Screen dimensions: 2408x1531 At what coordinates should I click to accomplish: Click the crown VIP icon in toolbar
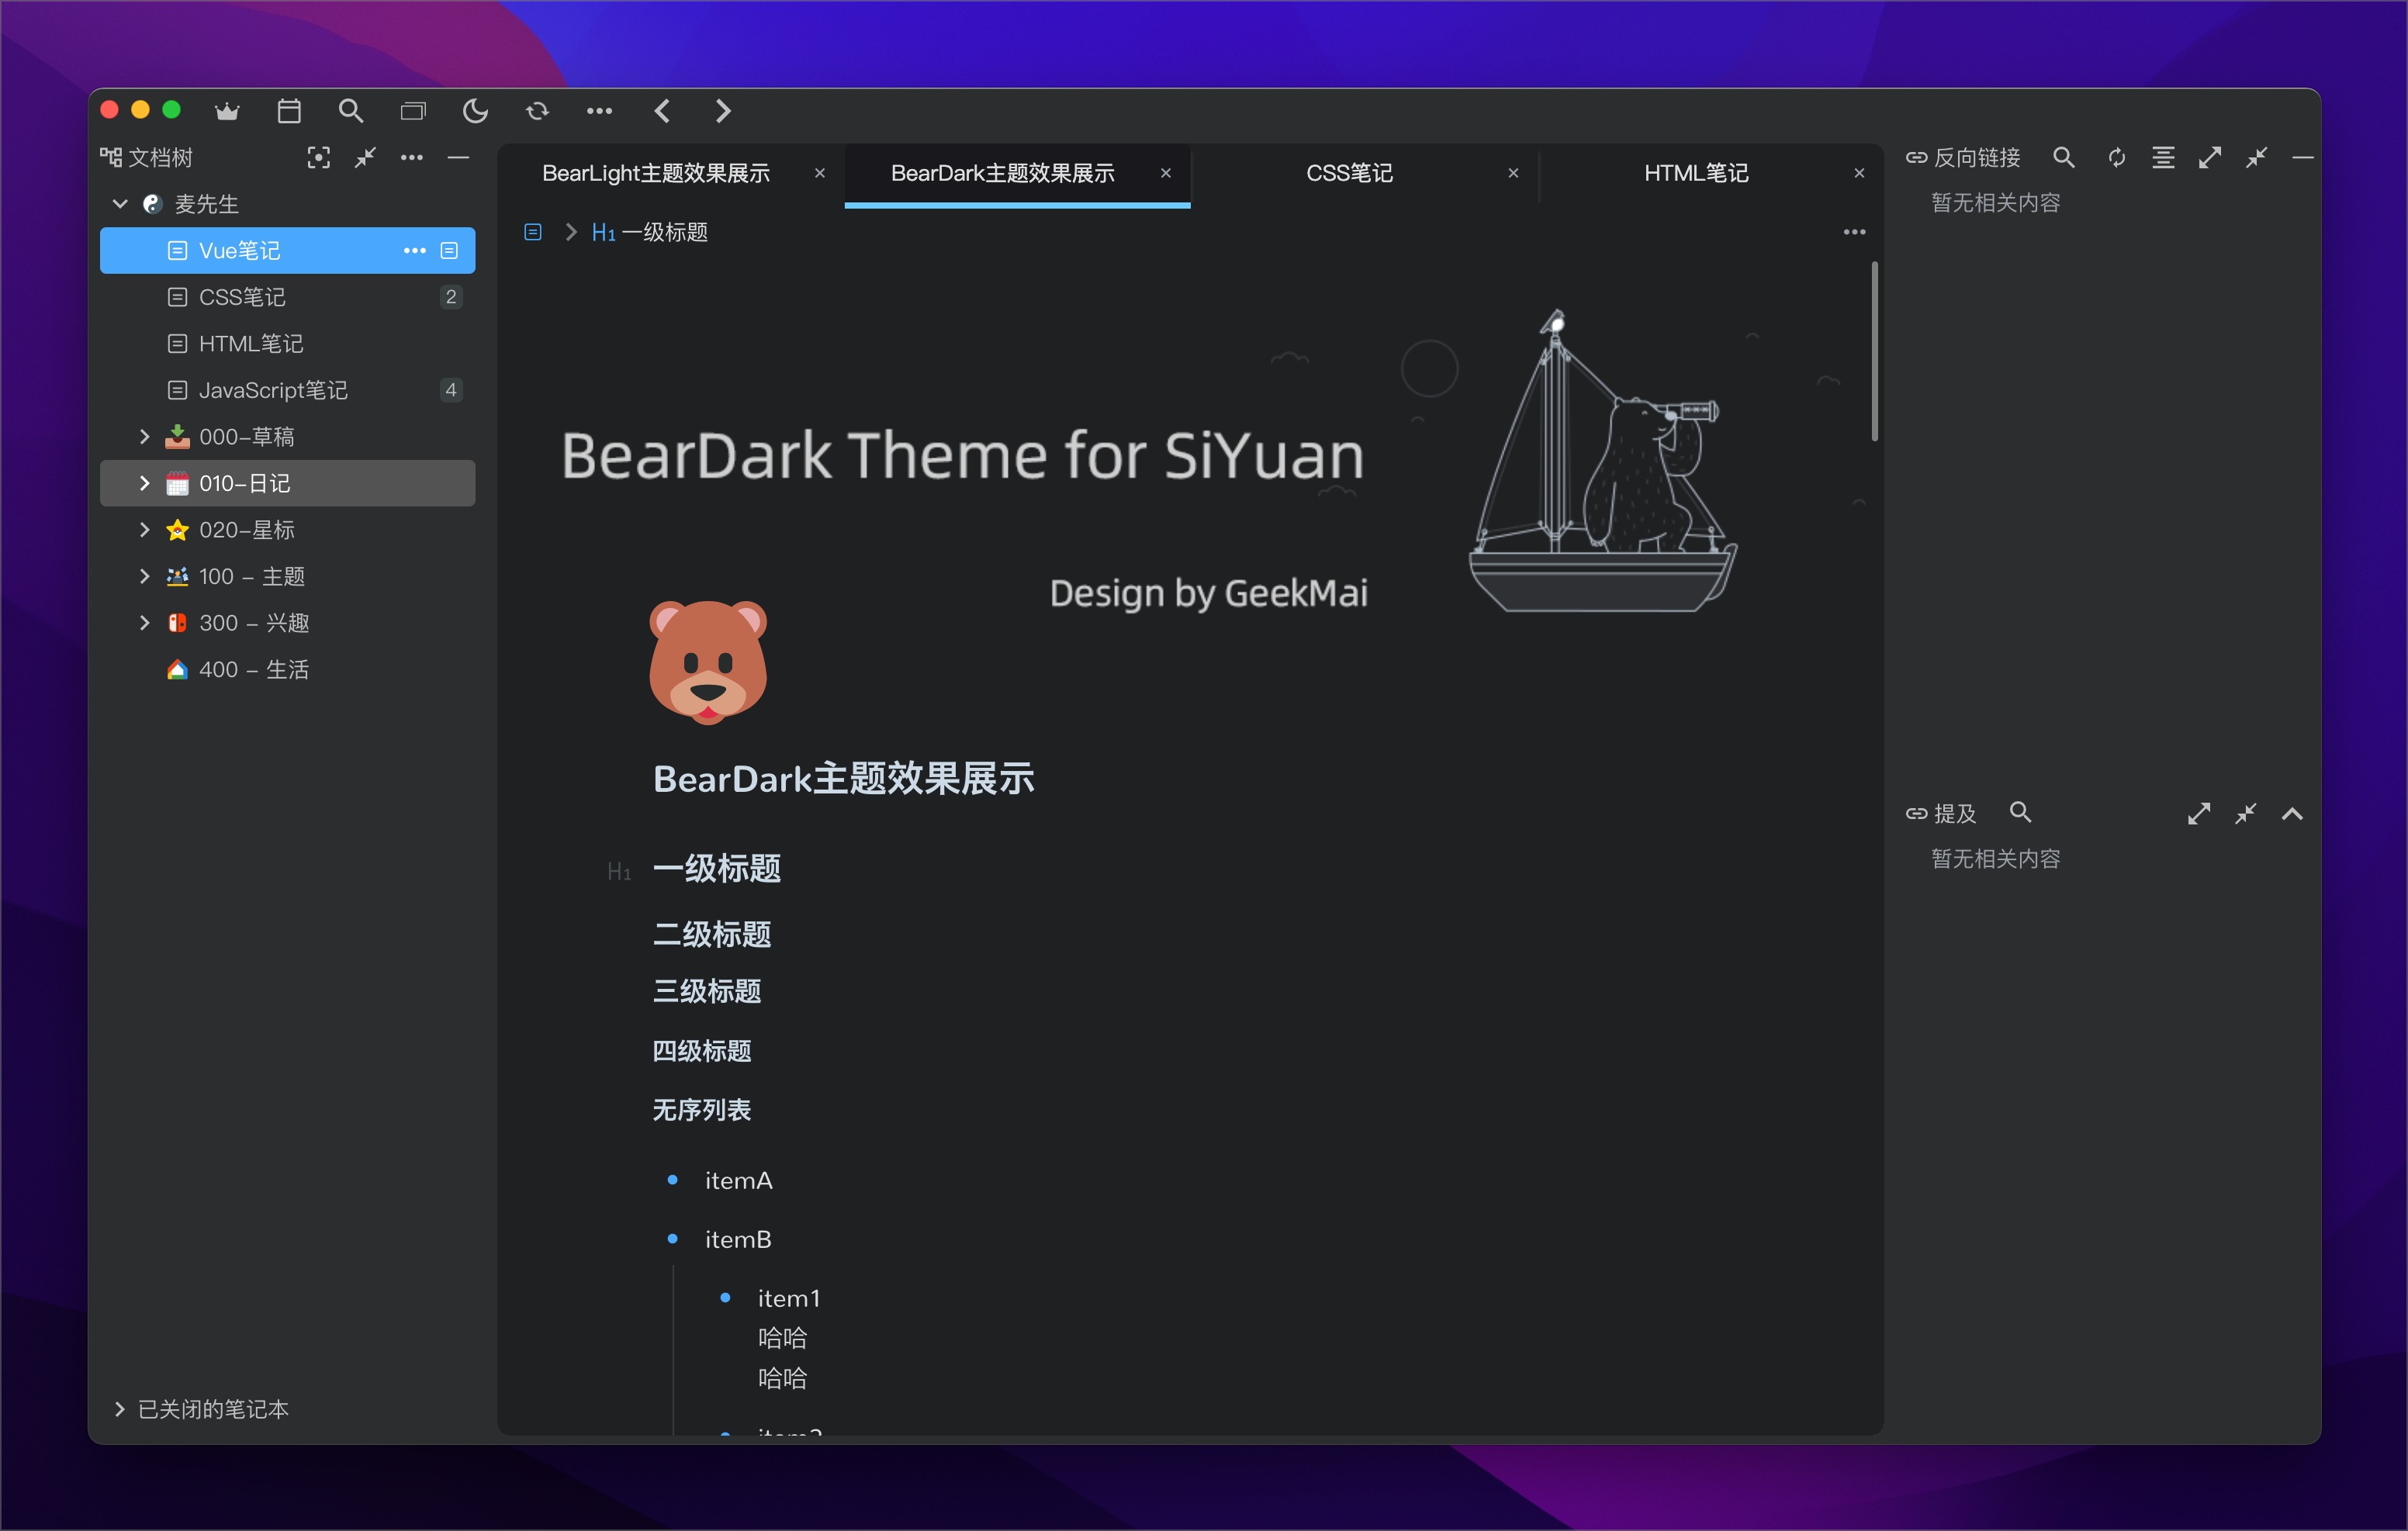click(x=227, y=111)
